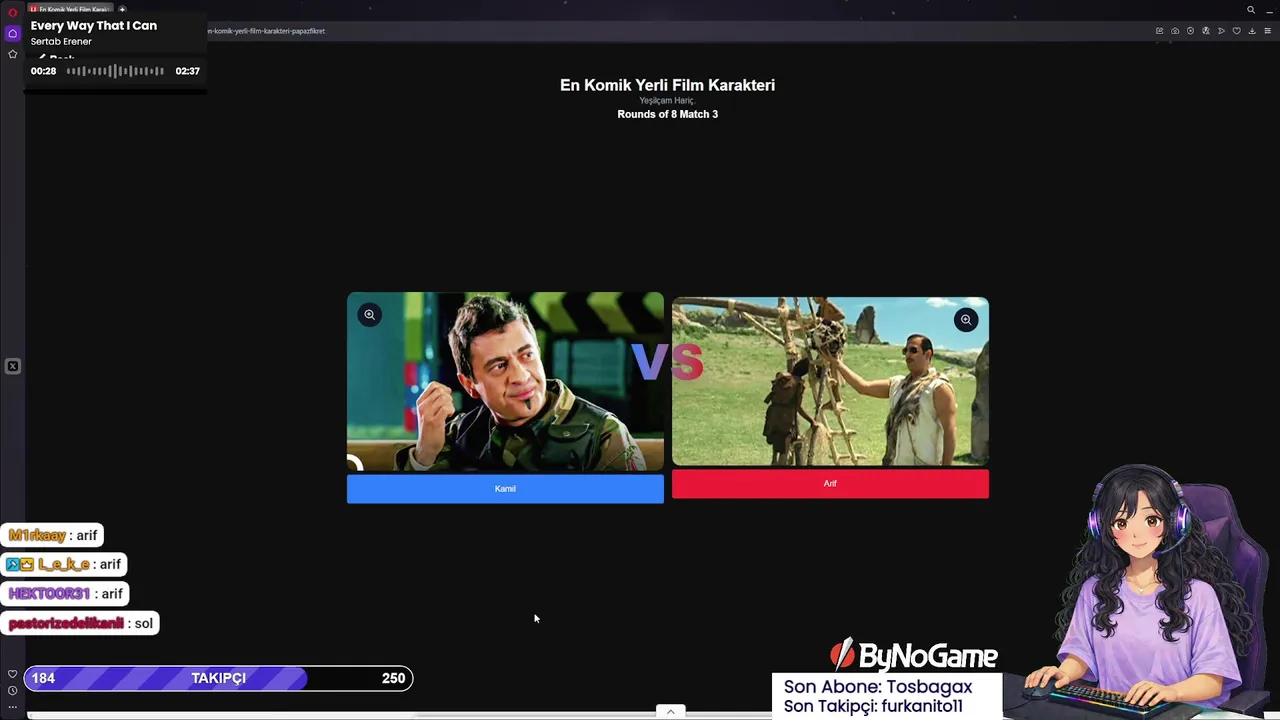Click M1rkaay's 'arif' chat message
This screenshot has width=1280, height=720.
point(53,536)
